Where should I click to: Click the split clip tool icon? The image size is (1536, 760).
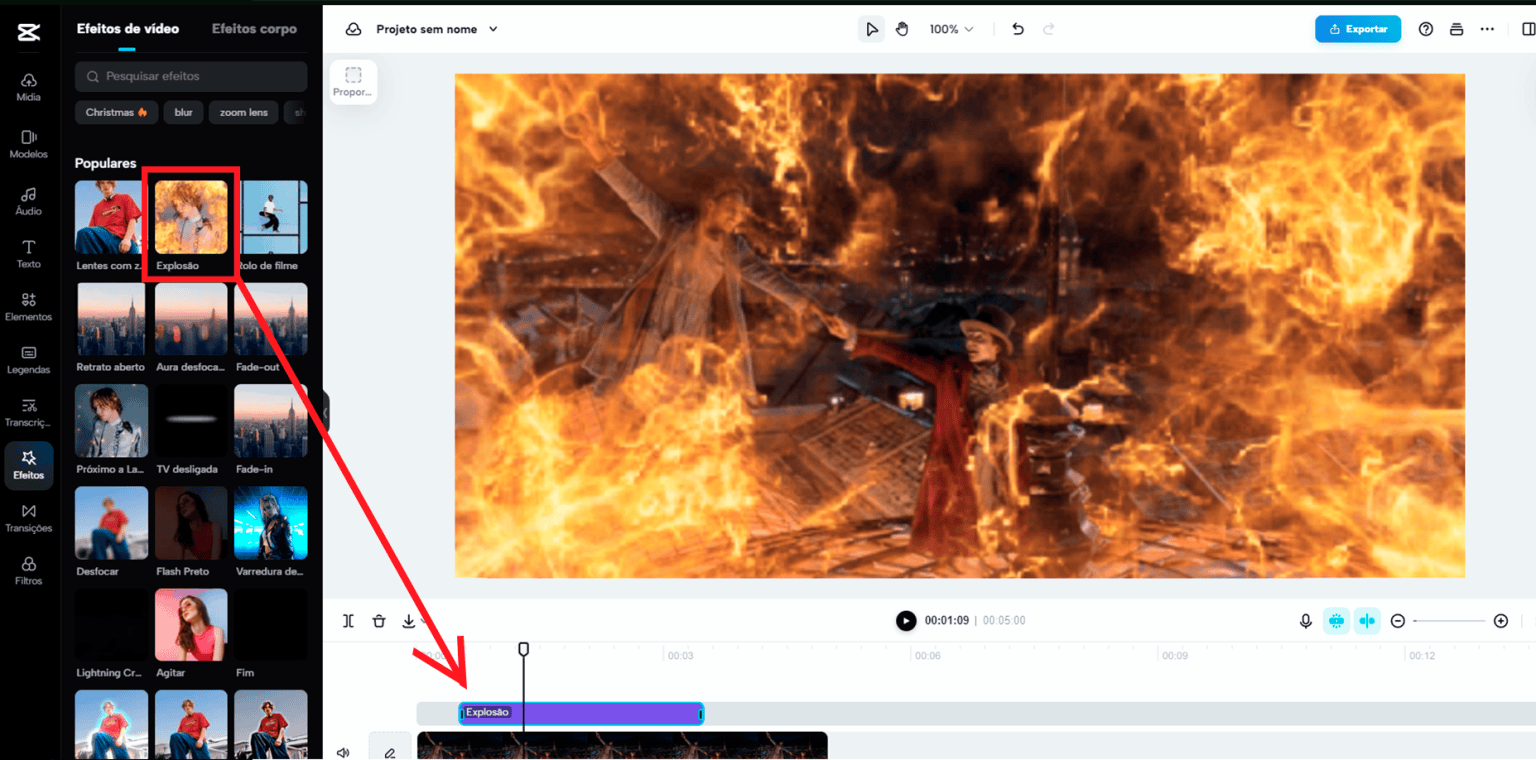(x=348, y=621)
